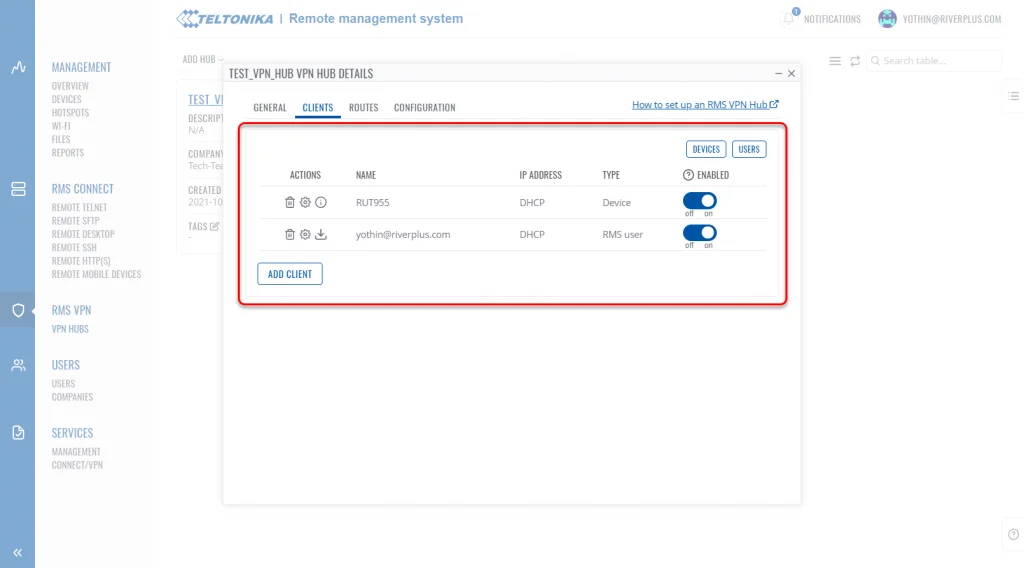The image size is (1024, 568).
Task: Collapse the sidebar with double-arrow icon
Action: pos(18,552)
